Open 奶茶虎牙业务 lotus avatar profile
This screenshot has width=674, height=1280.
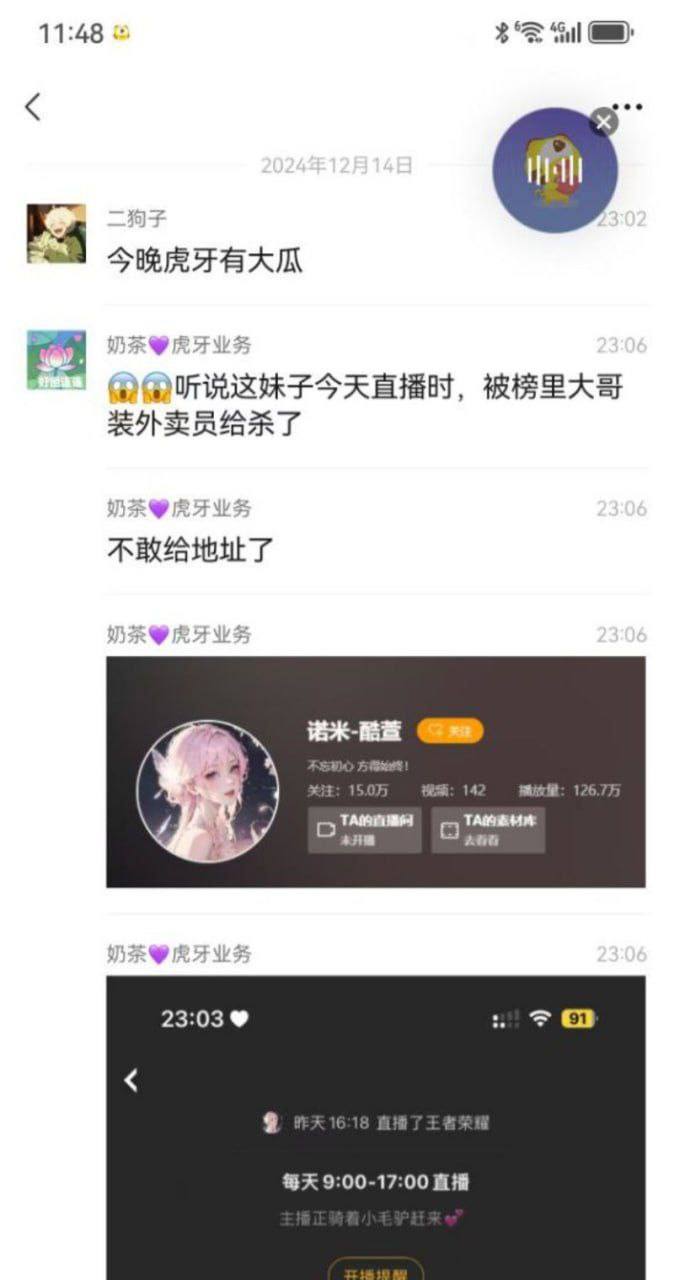click(56, 360)
